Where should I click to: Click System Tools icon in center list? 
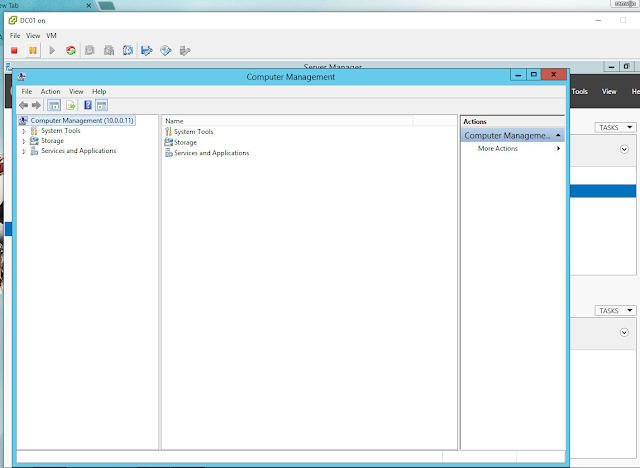pyautogui.click(x=169, y=131)
